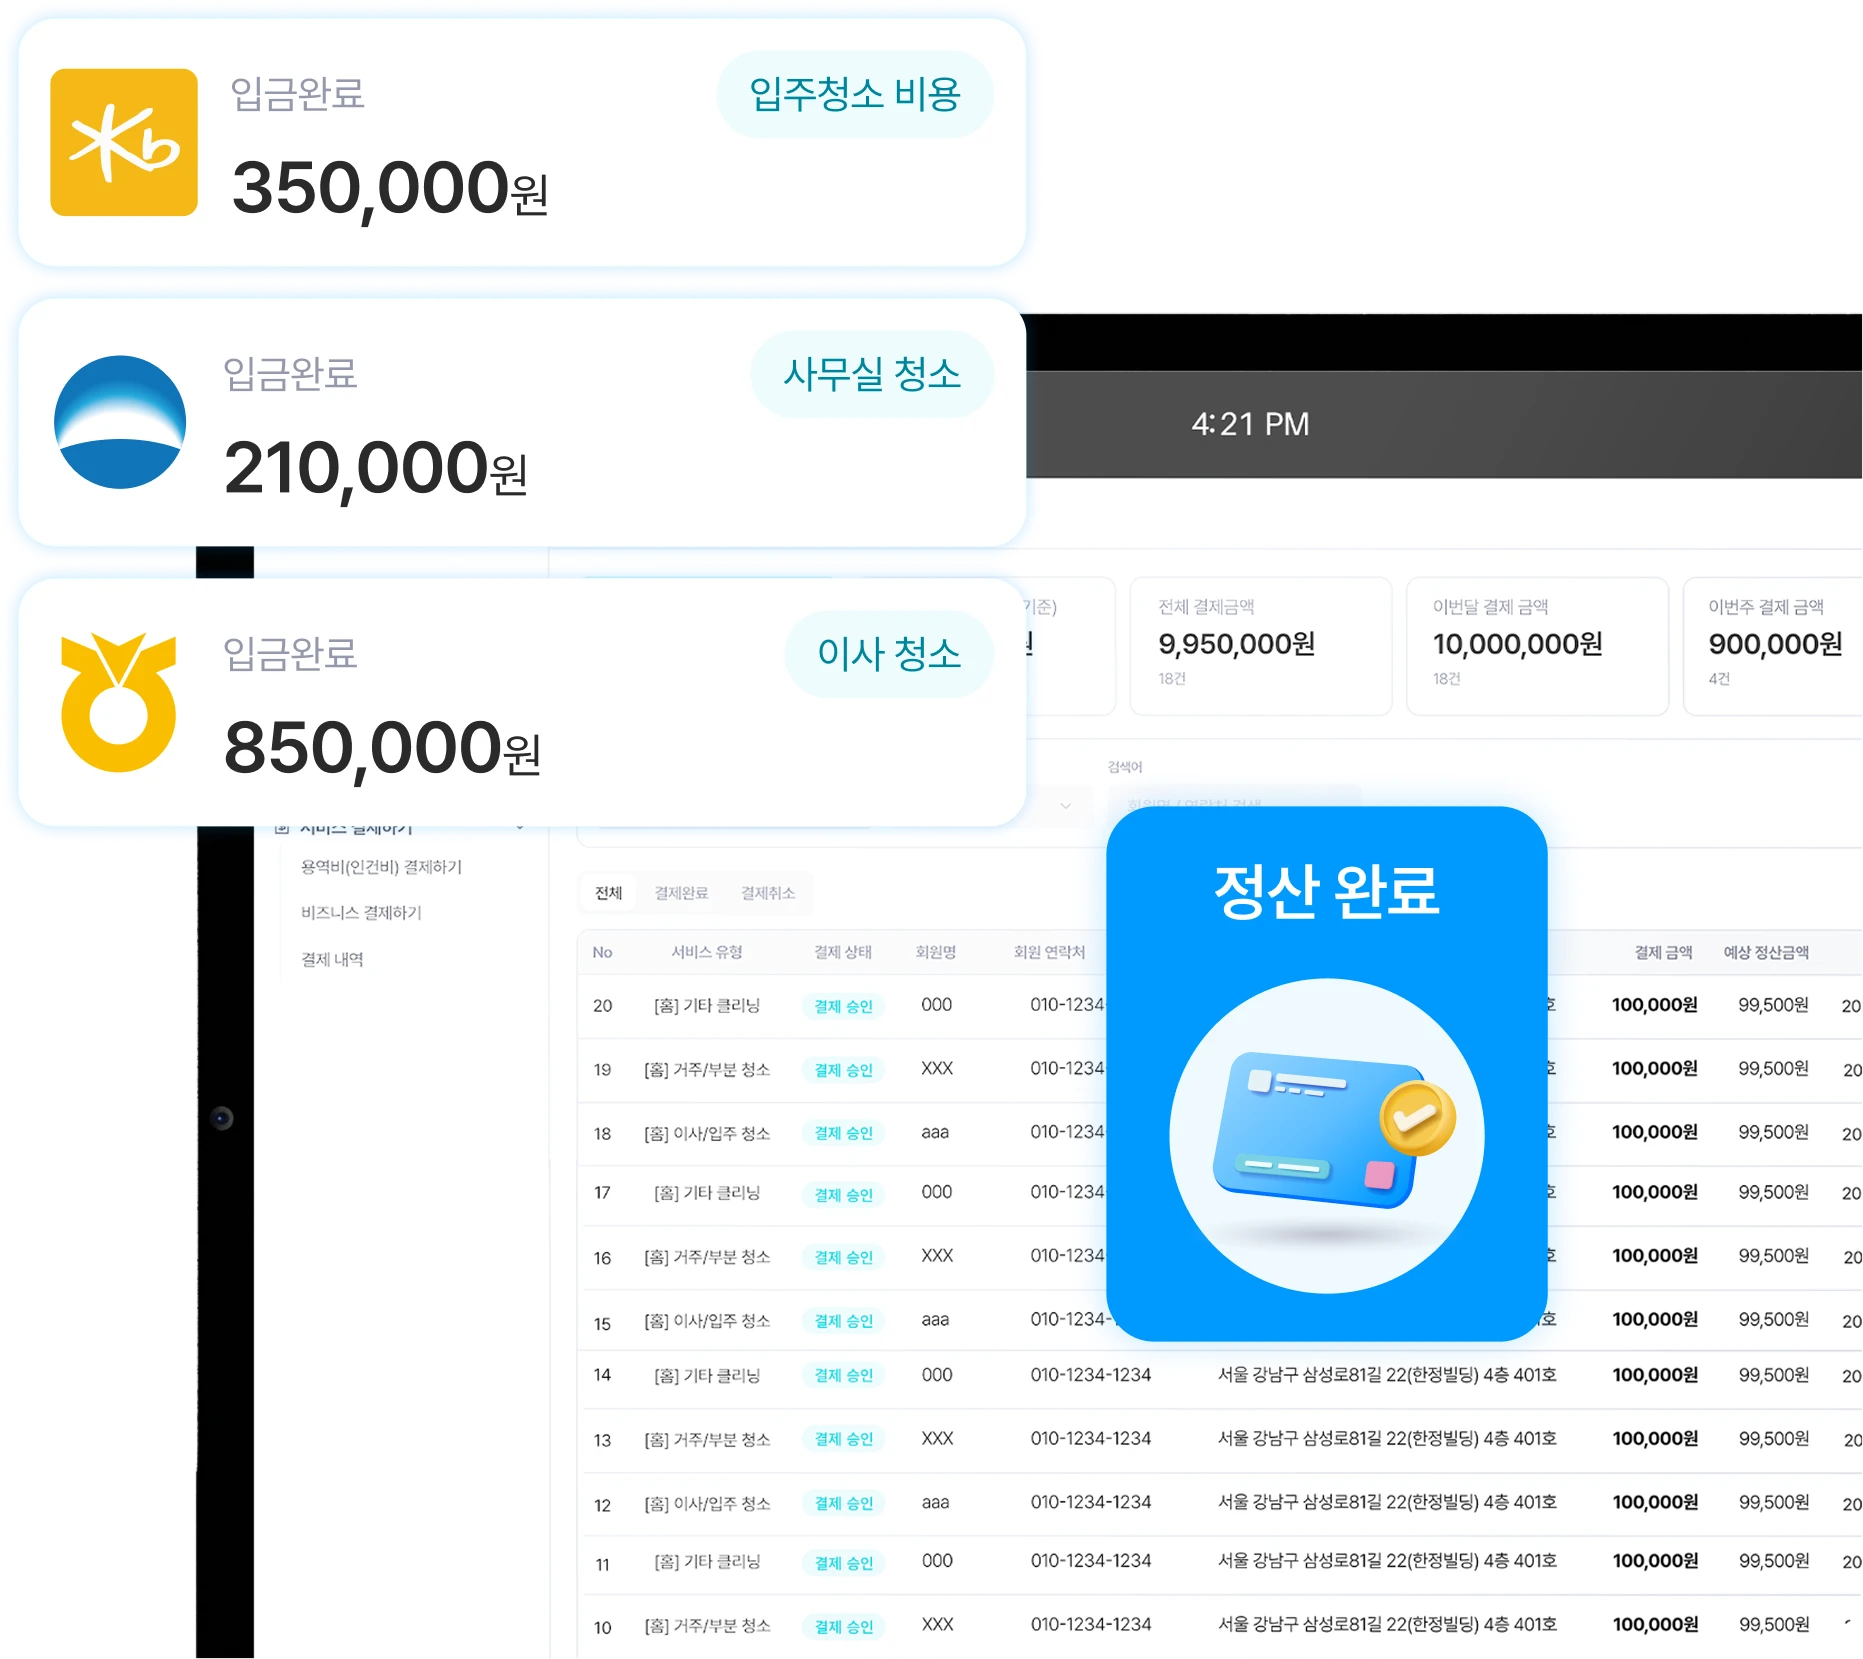Select the 전체 tab

608,893
